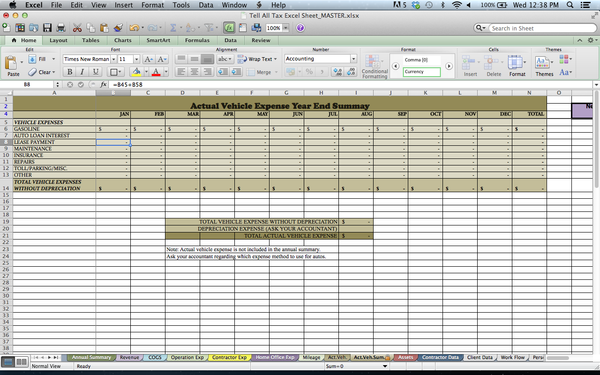Screen dimensions: 600x375
Task: Switch to the Tables ribbon tab
Action: (91, 40)
